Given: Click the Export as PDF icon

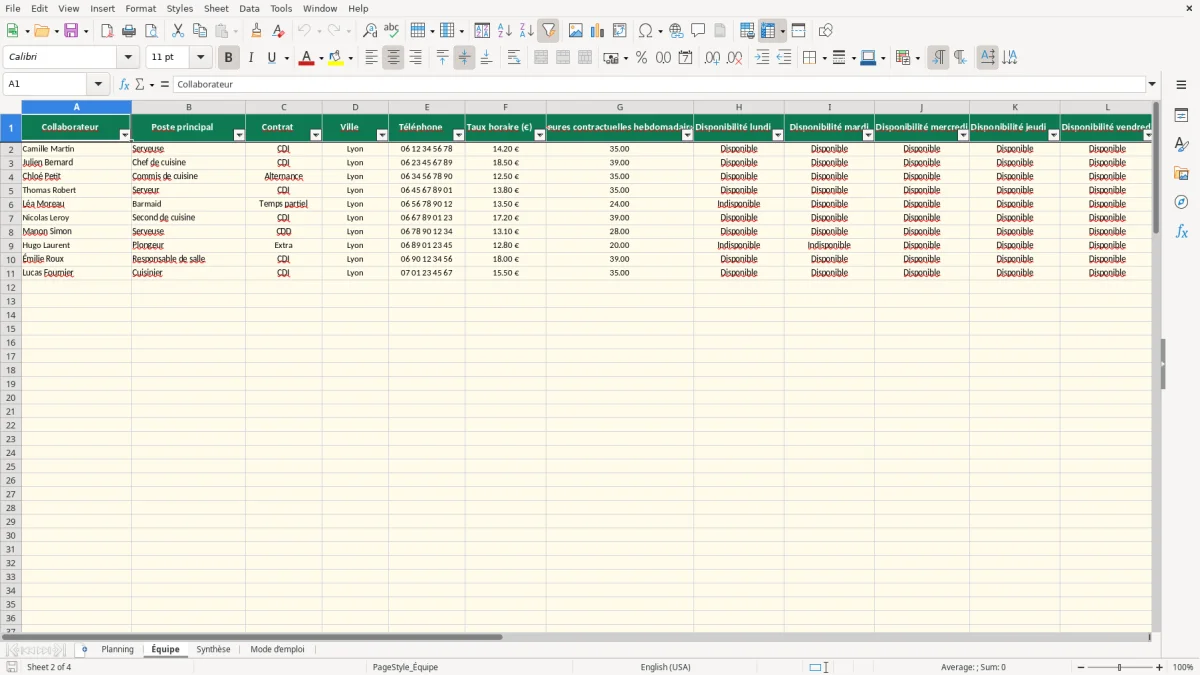Looking at the screenshot, I should tap(107, 31).
